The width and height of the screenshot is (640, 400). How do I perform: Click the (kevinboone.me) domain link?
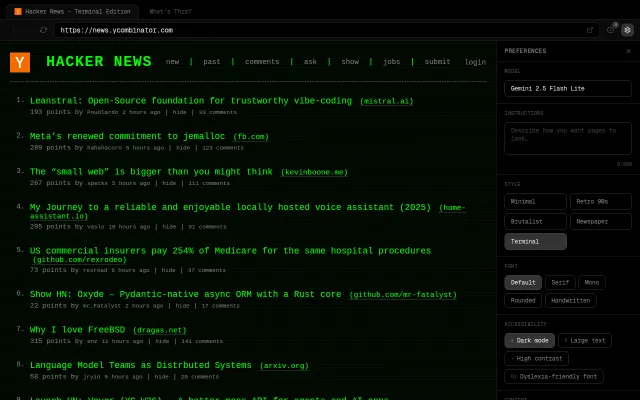pyautogui.click(x=314, y=172)
